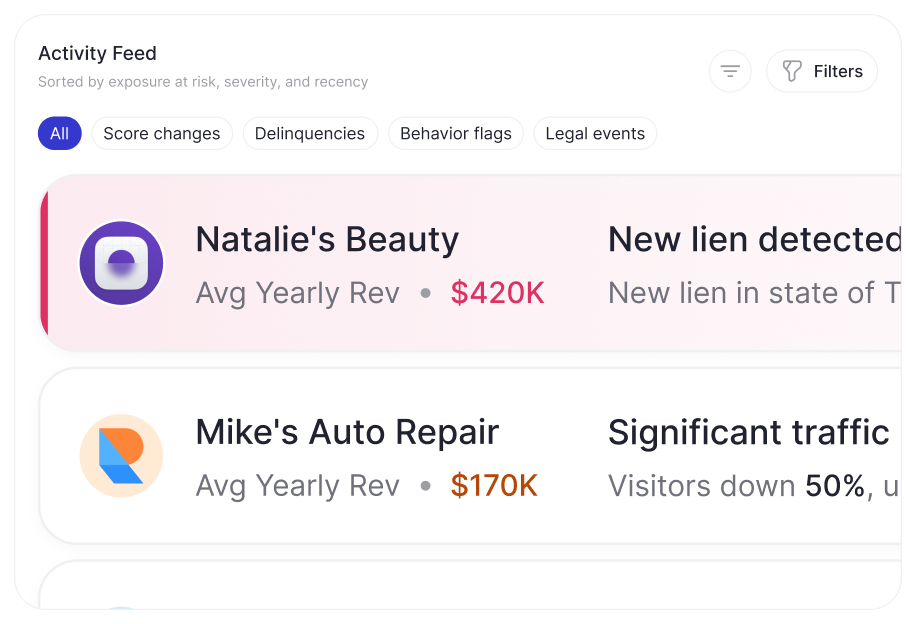Click the New lien detected headline
Viewport: 916px width, 624px height.
tap(754, 240)
